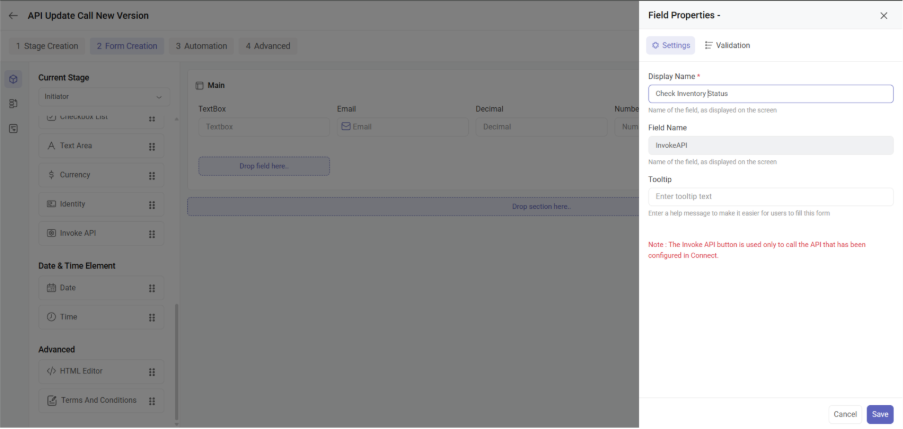903x429 pixels.
Task: Go to the Automation step
Action: coord(202,46)
